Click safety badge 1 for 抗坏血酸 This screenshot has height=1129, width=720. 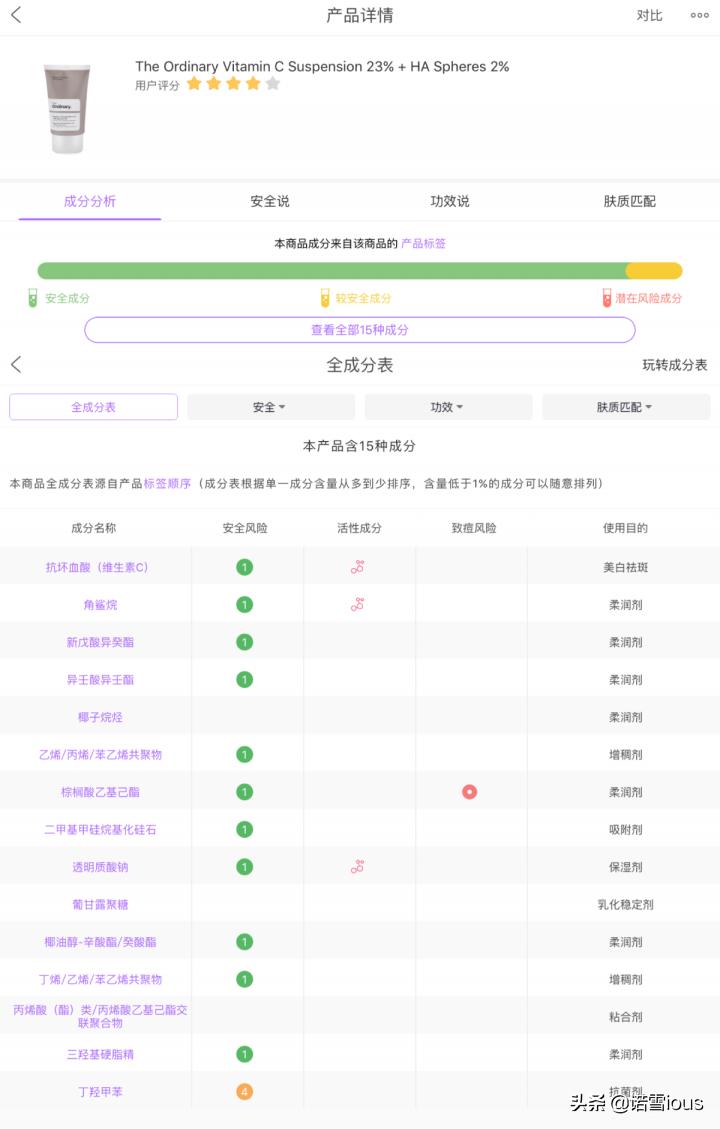pyautogui.click(x=245, y=567)
